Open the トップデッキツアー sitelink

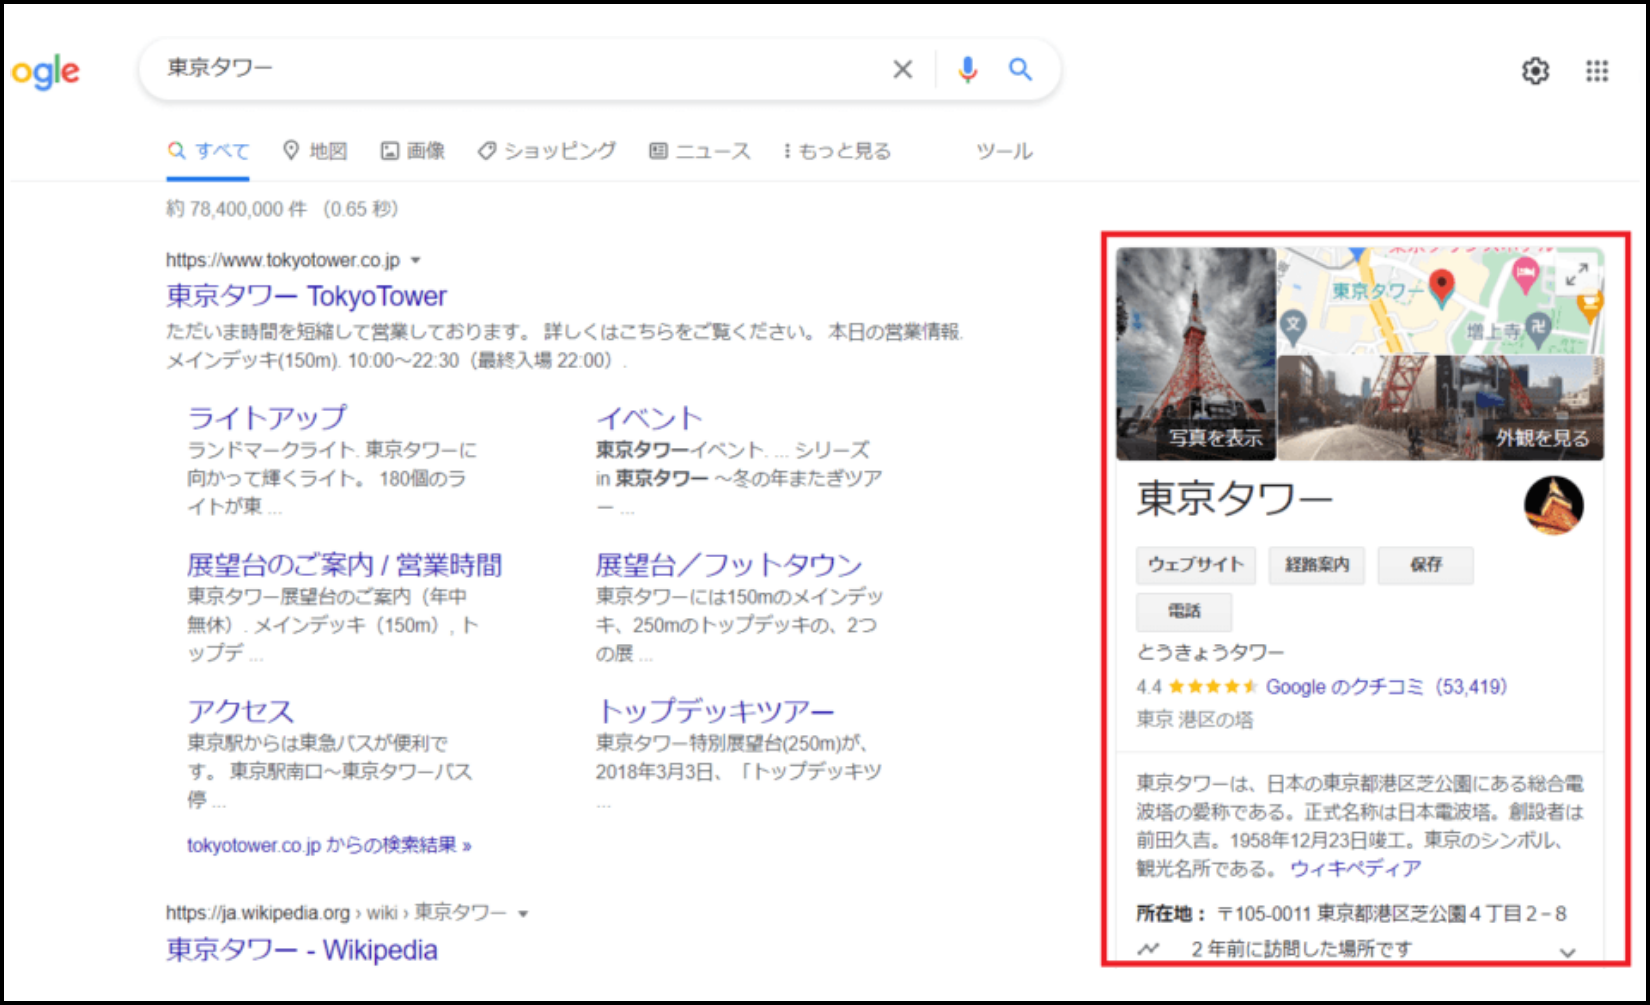715,711
